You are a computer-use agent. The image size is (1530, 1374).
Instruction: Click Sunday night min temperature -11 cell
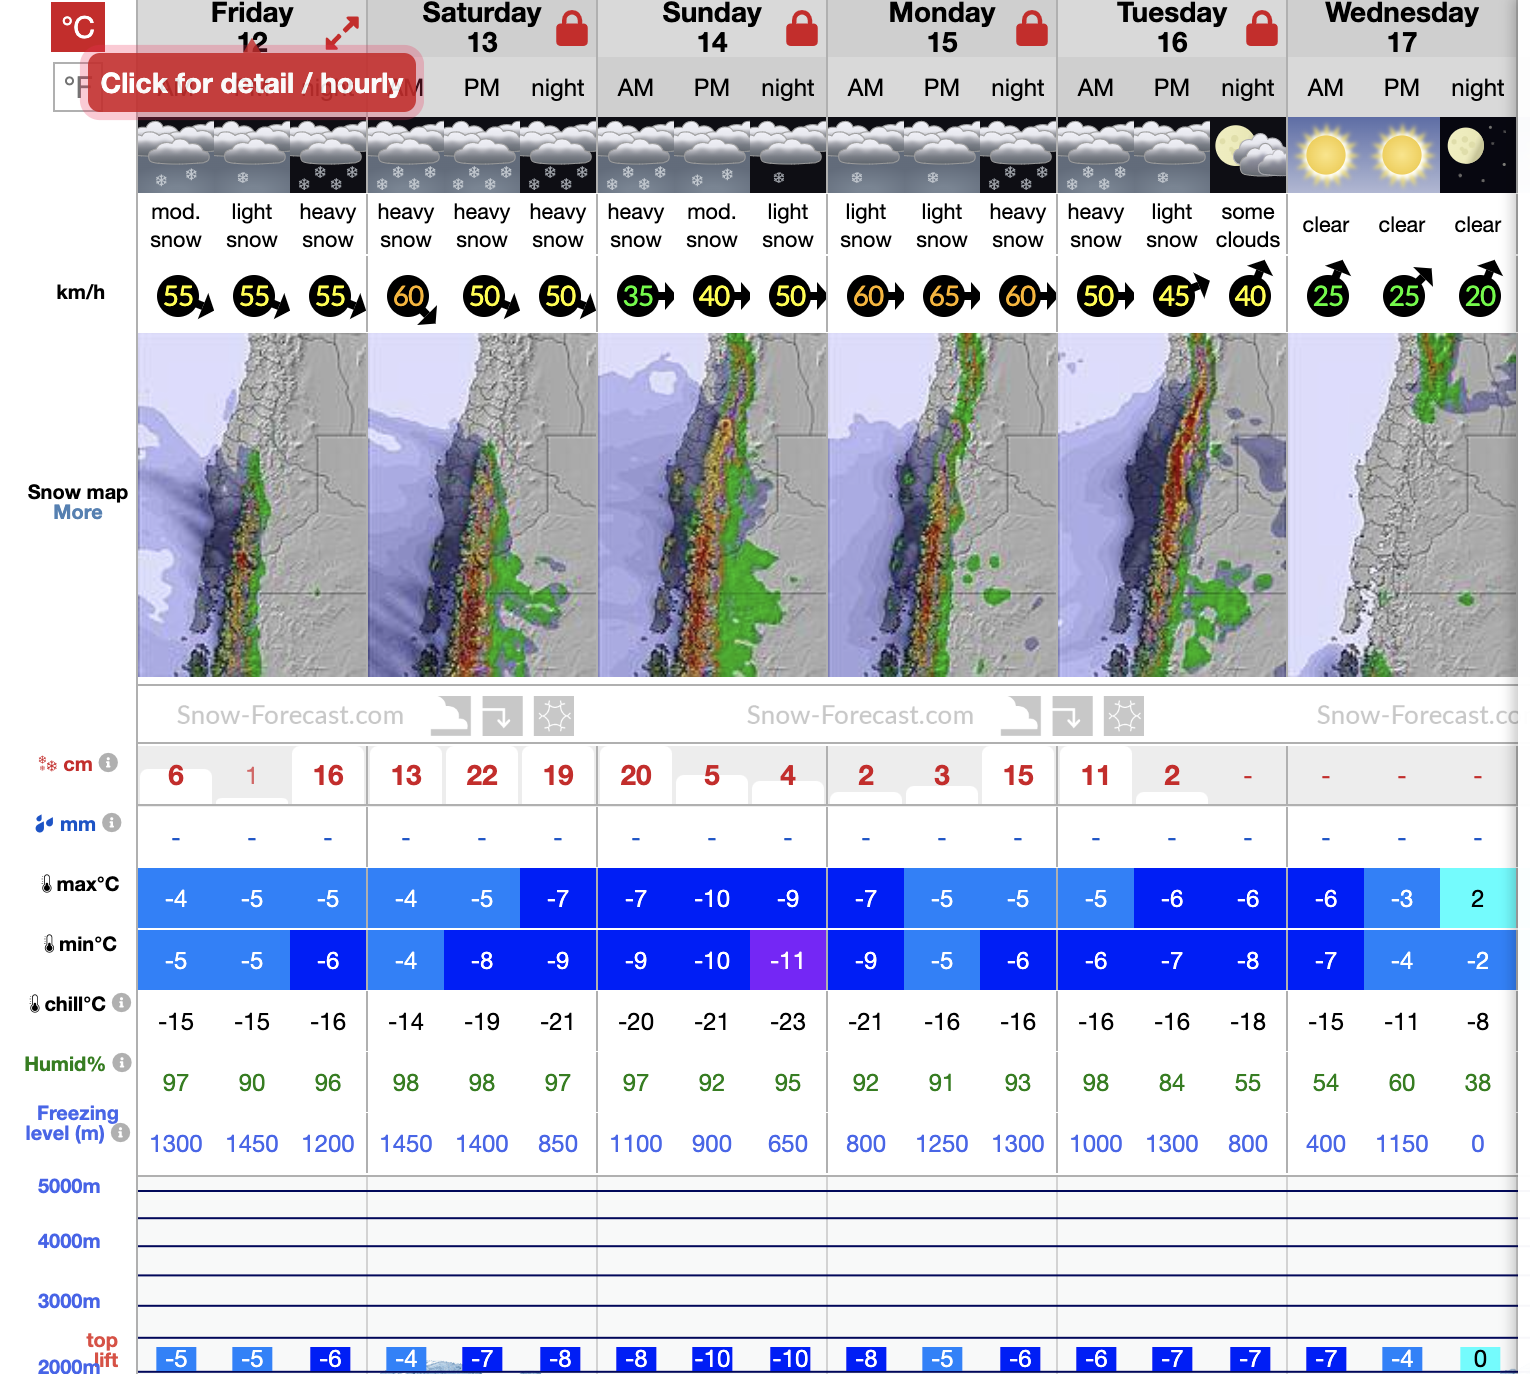pyautogui.click(x=788, y=960)
